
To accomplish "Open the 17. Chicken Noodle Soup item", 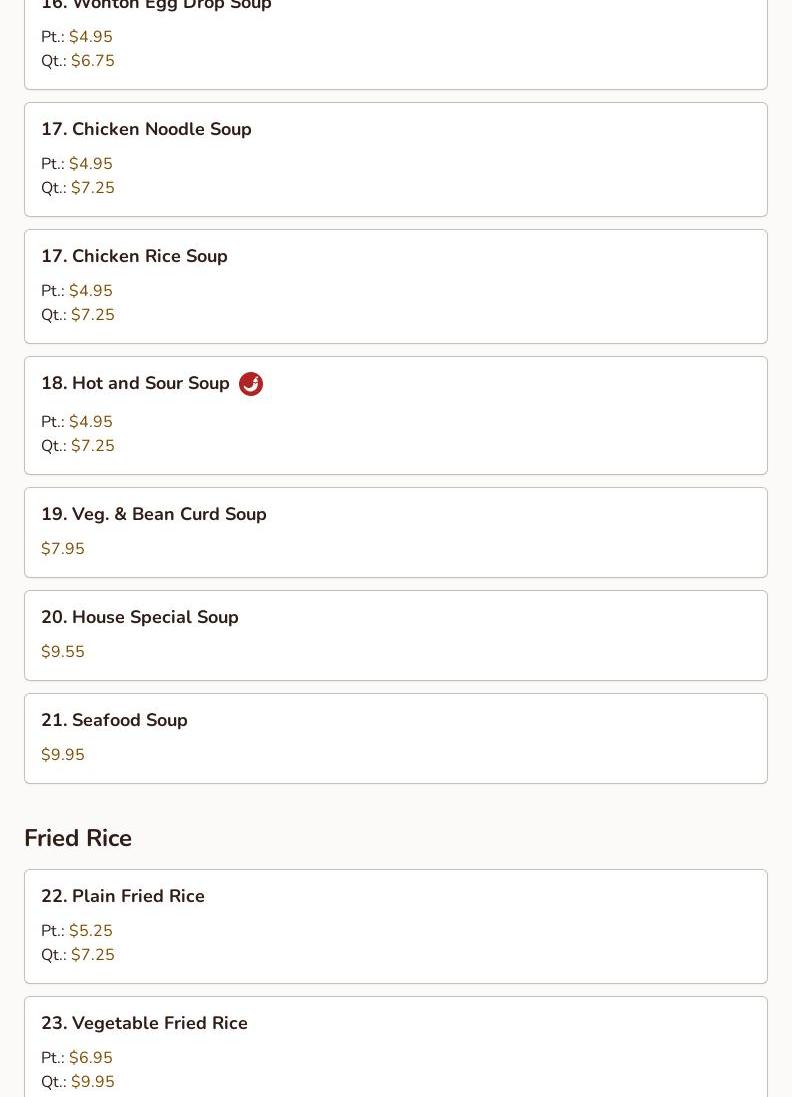I will click(396, 160).
